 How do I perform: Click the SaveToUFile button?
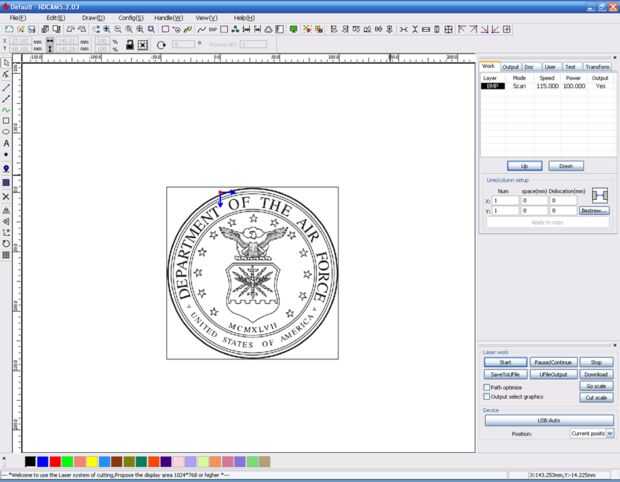pos(505,374)
